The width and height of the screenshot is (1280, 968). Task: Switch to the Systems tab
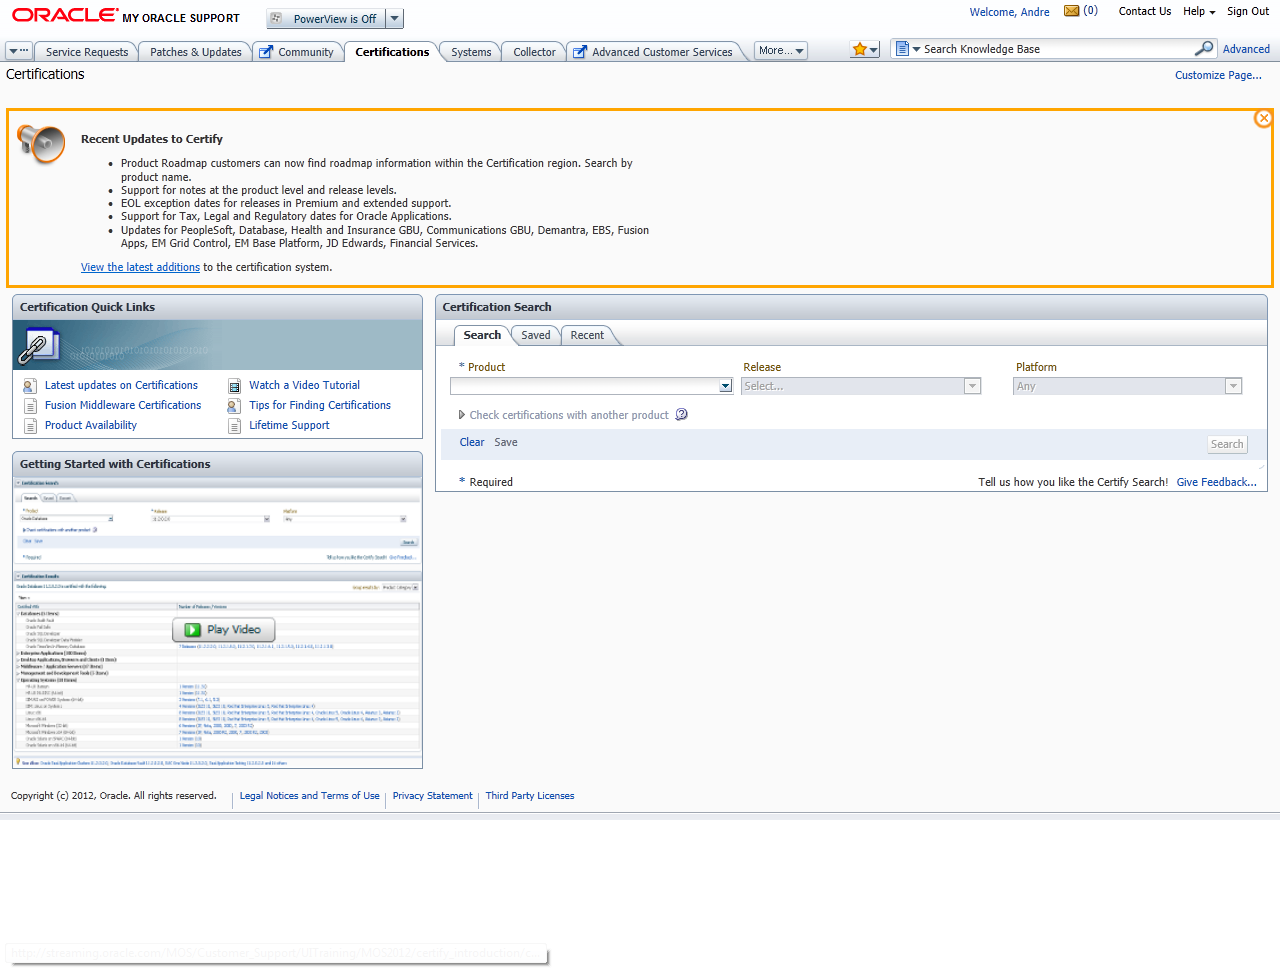click(x=471, y=52)
